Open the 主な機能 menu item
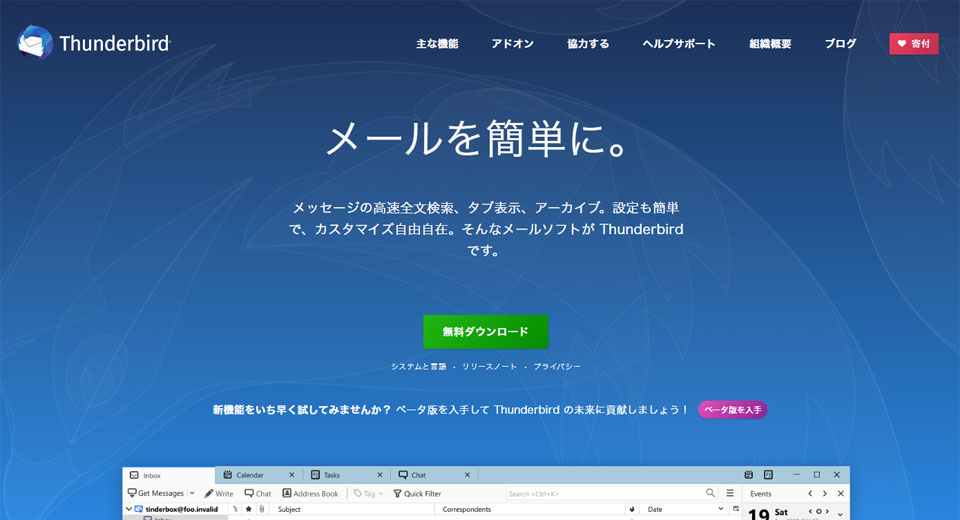 click(437, 43)
